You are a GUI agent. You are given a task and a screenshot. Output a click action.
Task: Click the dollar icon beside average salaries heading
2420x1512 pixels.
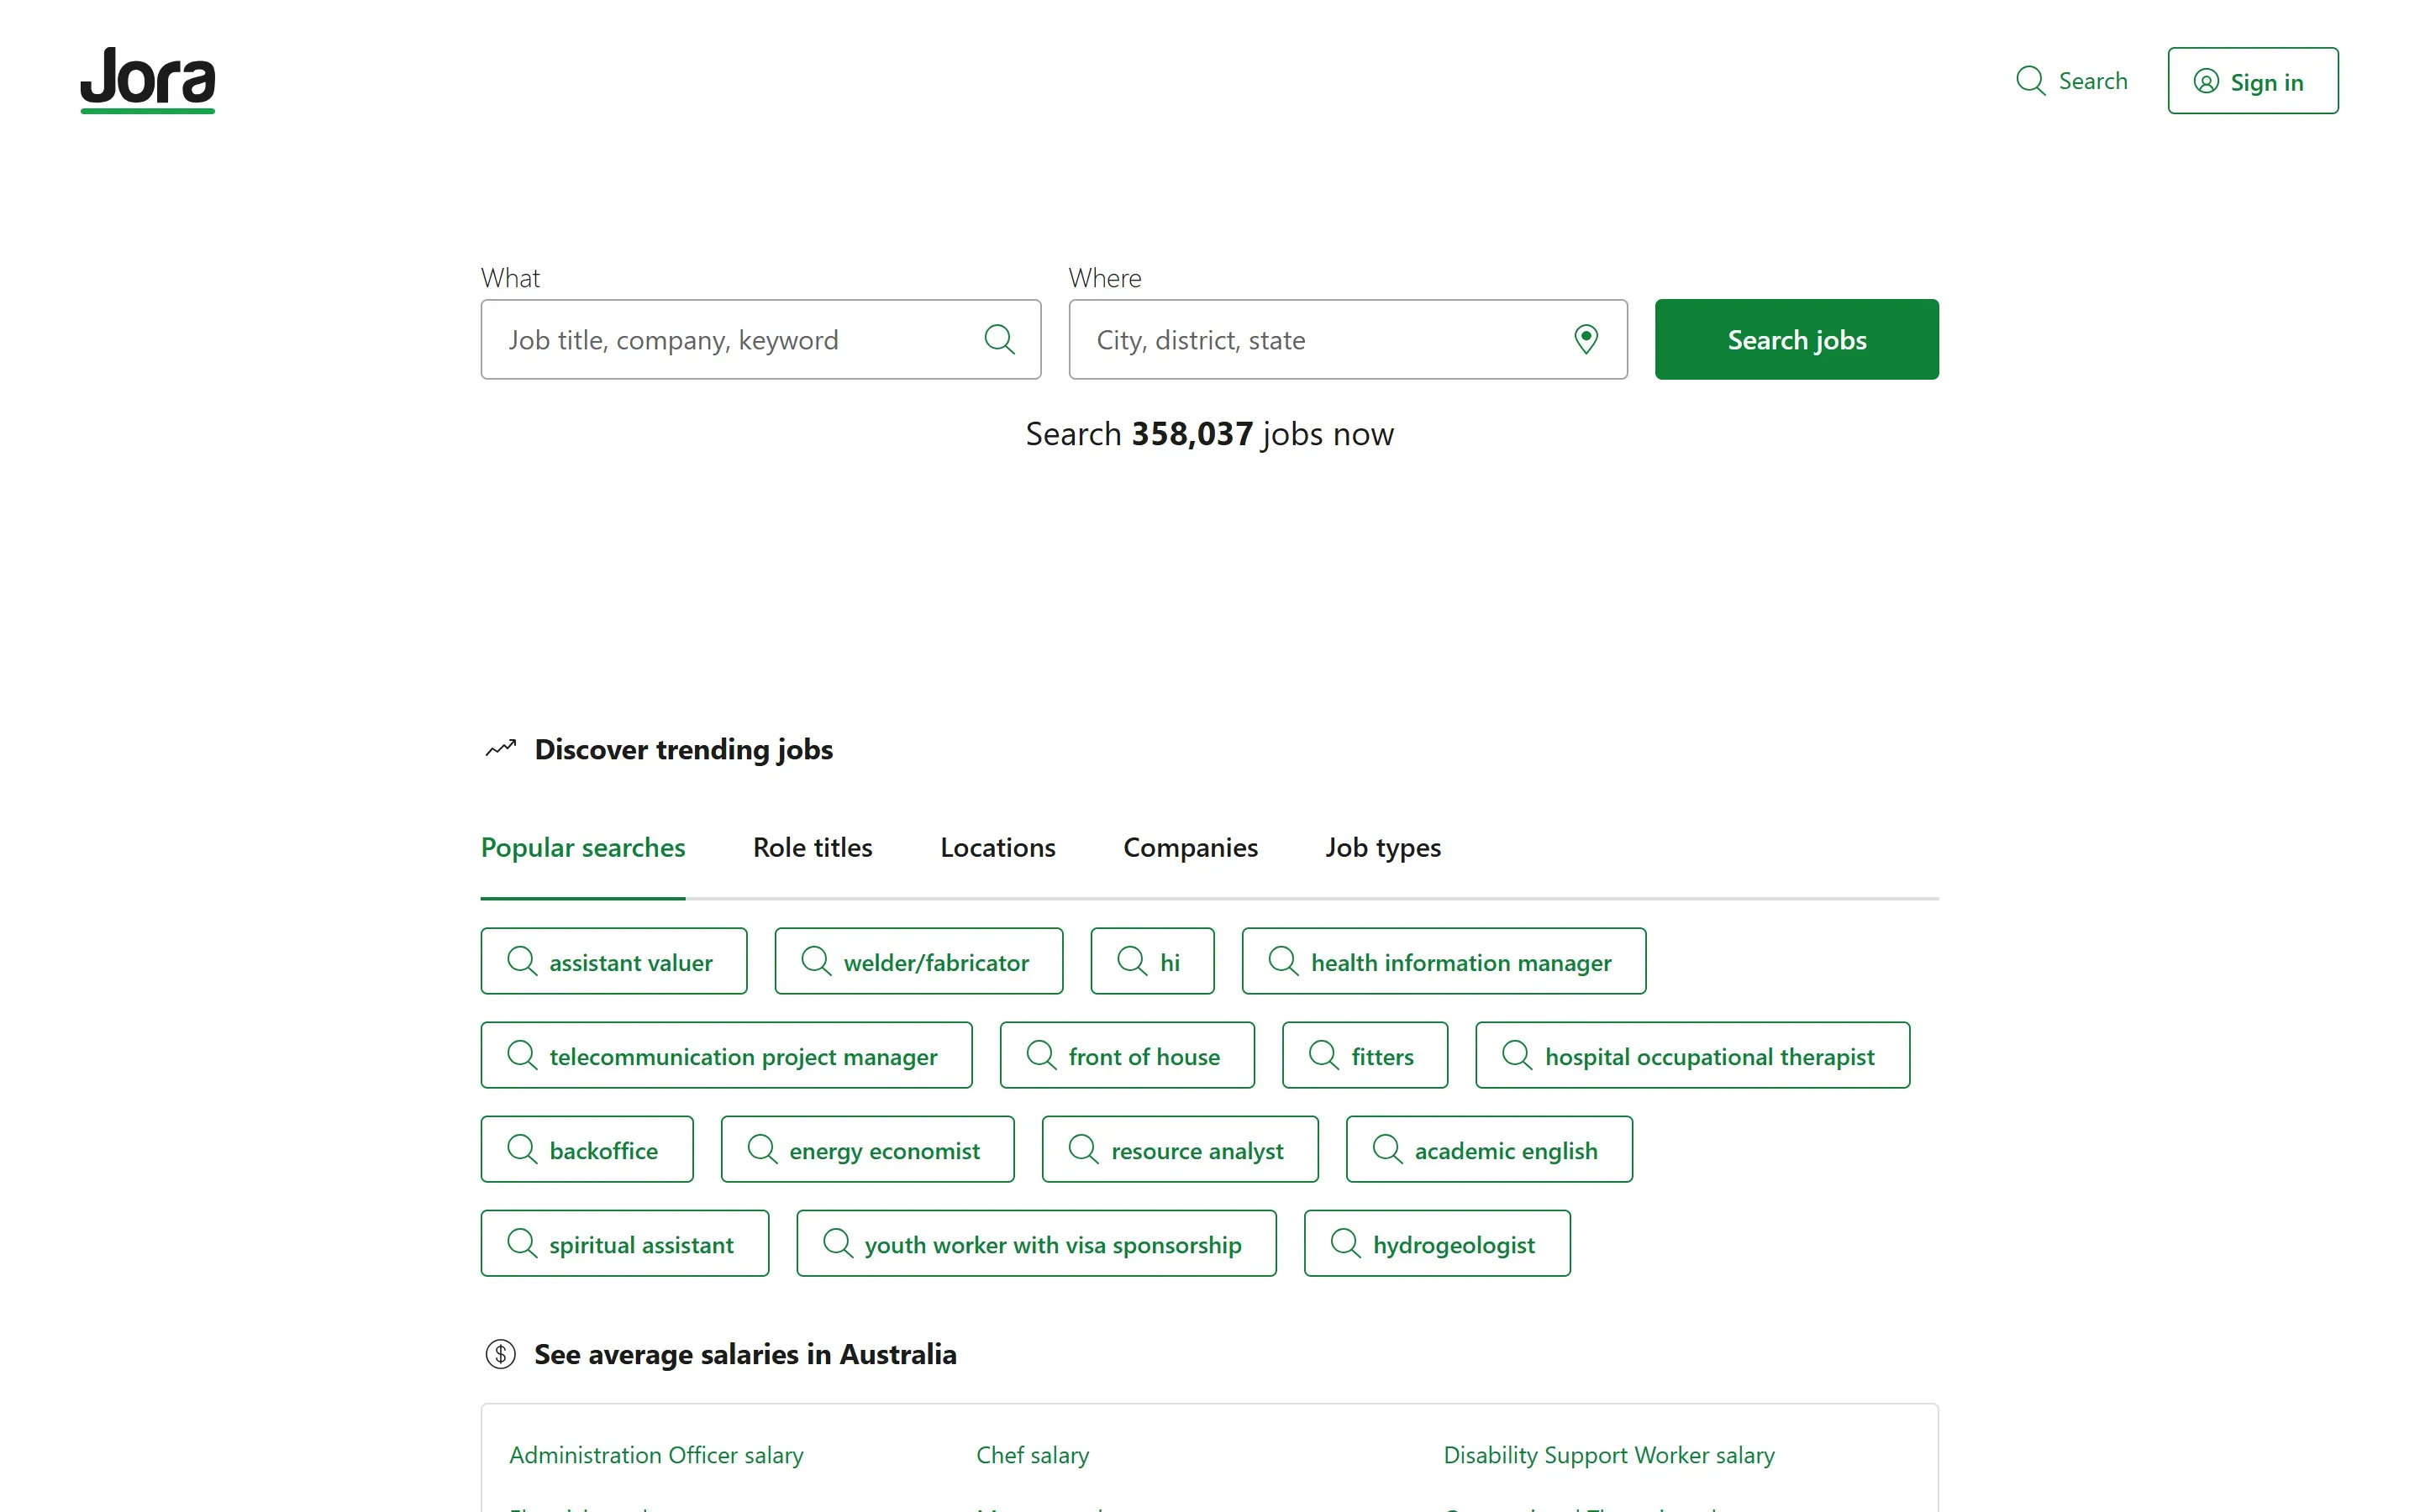pos(500,1354)
